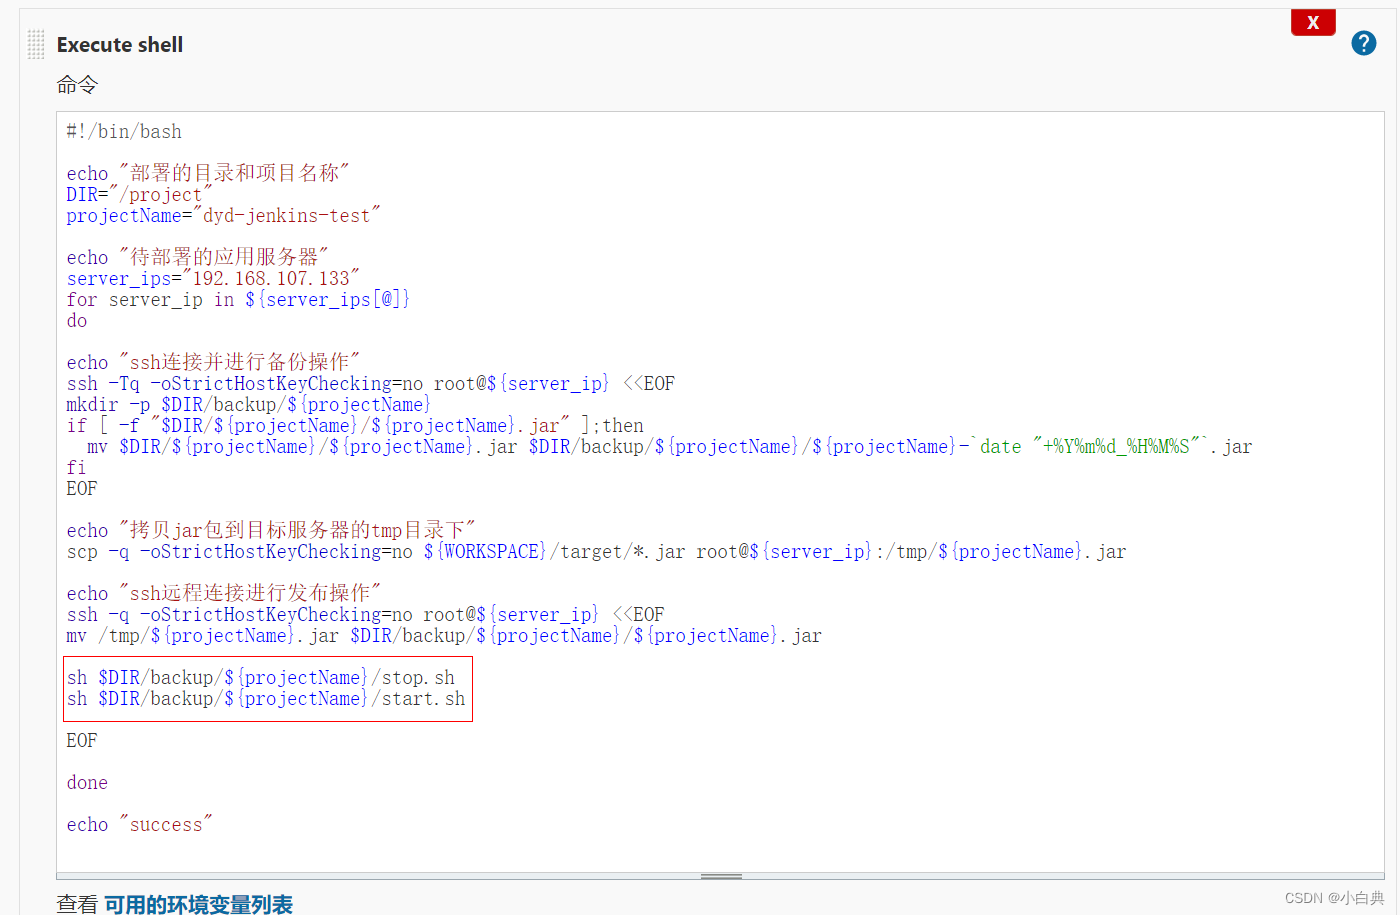Click the mkdir -p backup line

(248, 405)
